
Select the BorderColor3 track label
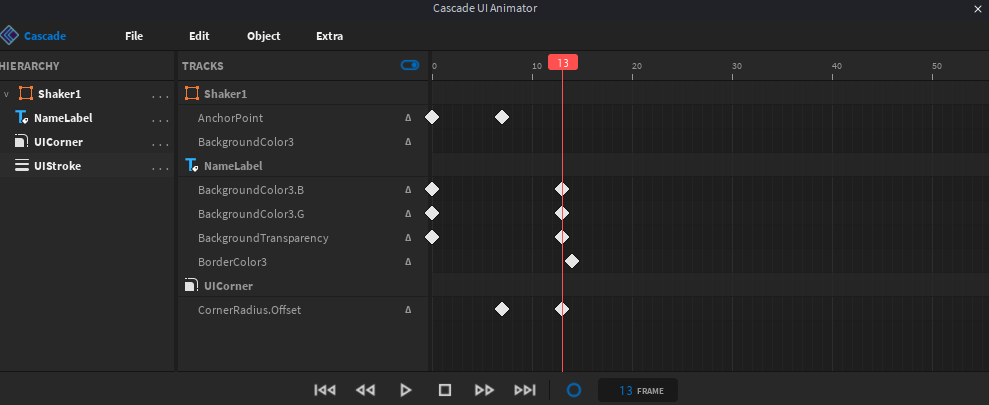pyautogui.click(x=232, y=262)
